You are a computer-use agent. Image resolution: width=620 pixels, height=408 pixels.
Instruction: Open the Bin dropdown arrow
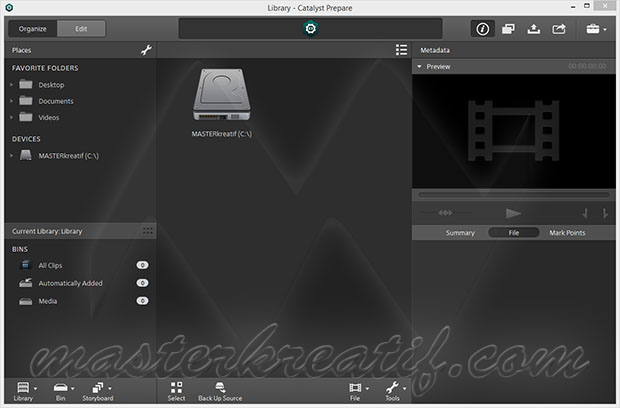[73, 389]
